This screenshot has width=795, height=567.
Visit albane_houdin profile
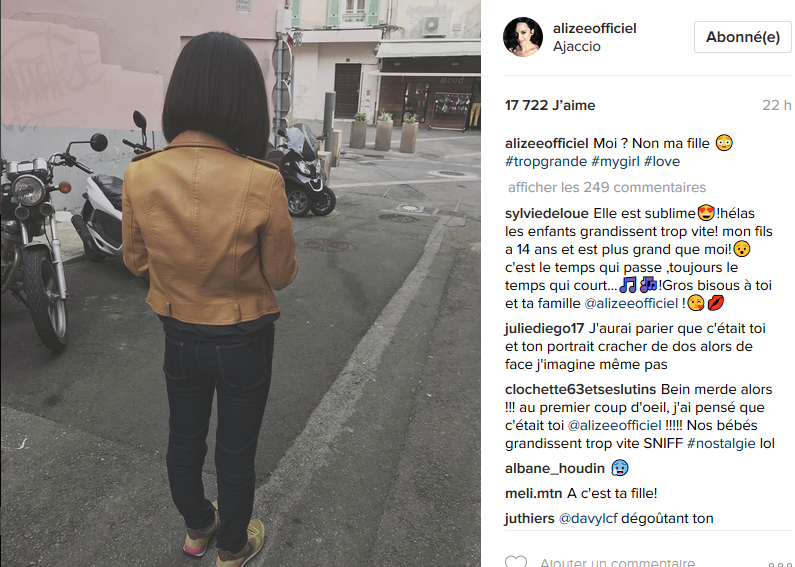pos(555,468)
